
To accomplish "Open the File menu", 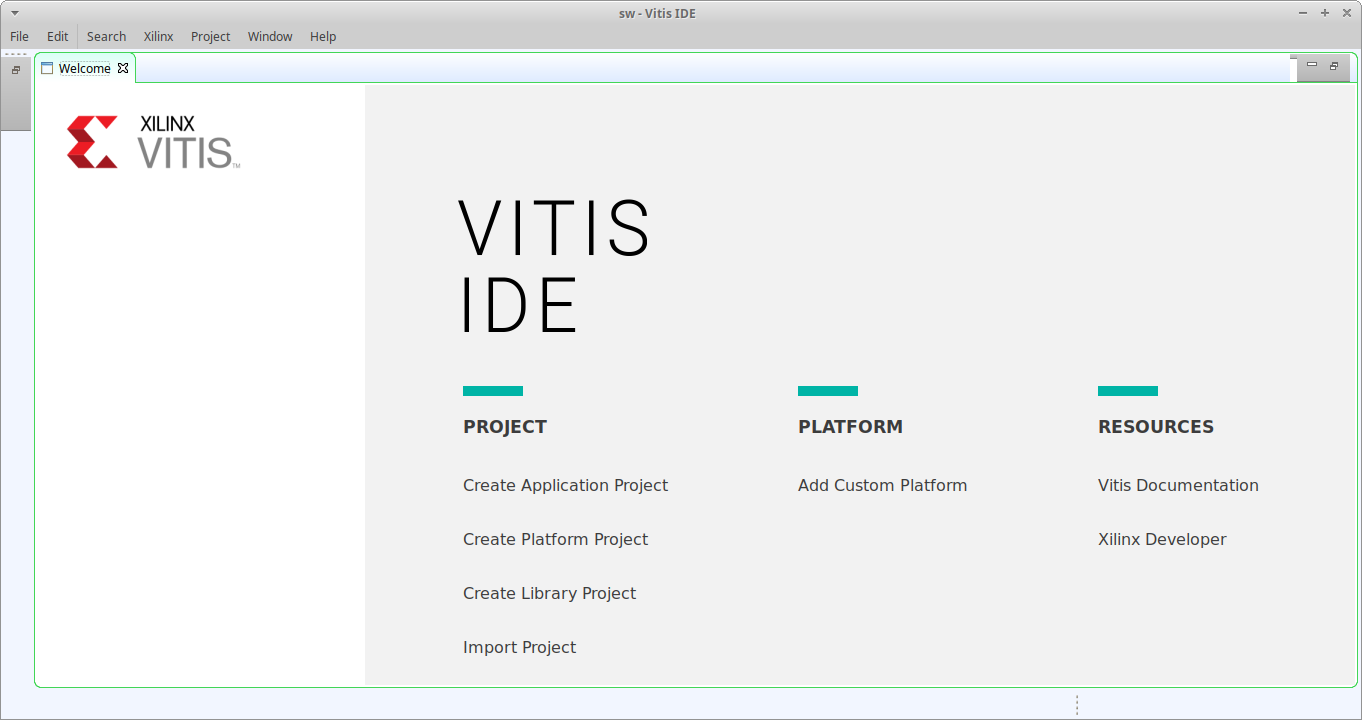I will [19, 36].
